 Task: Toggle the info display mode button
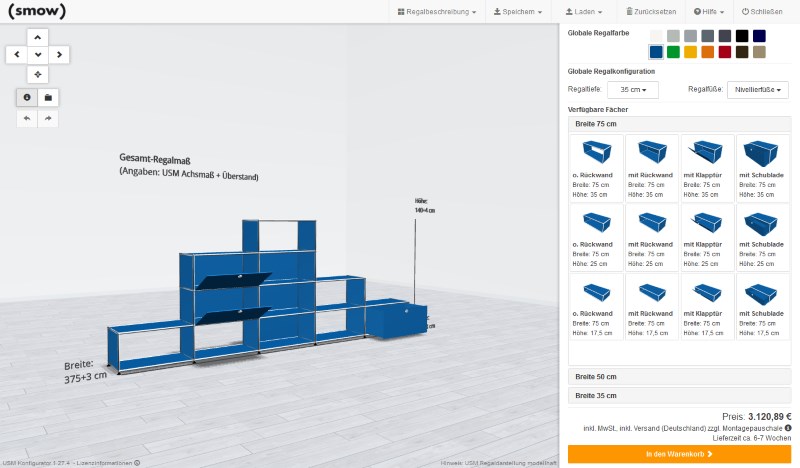tap(27, 97)
